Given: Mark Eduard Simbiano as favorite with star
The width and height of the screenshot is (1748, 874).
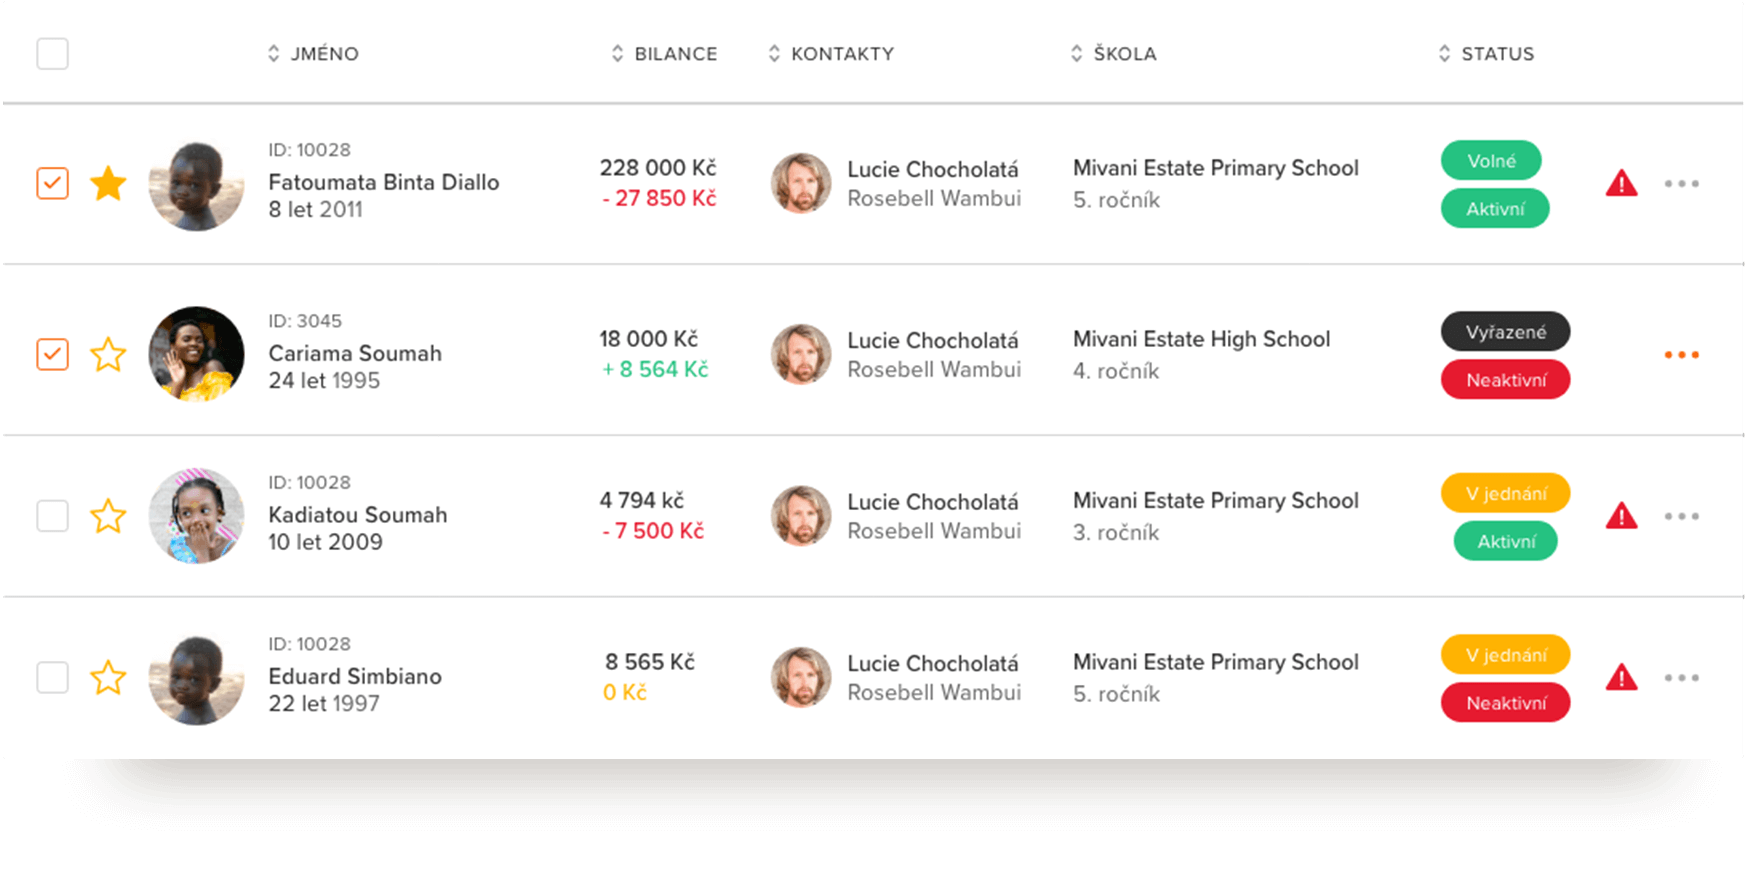Looking at the screenshot, I should (x=108, y=678).
